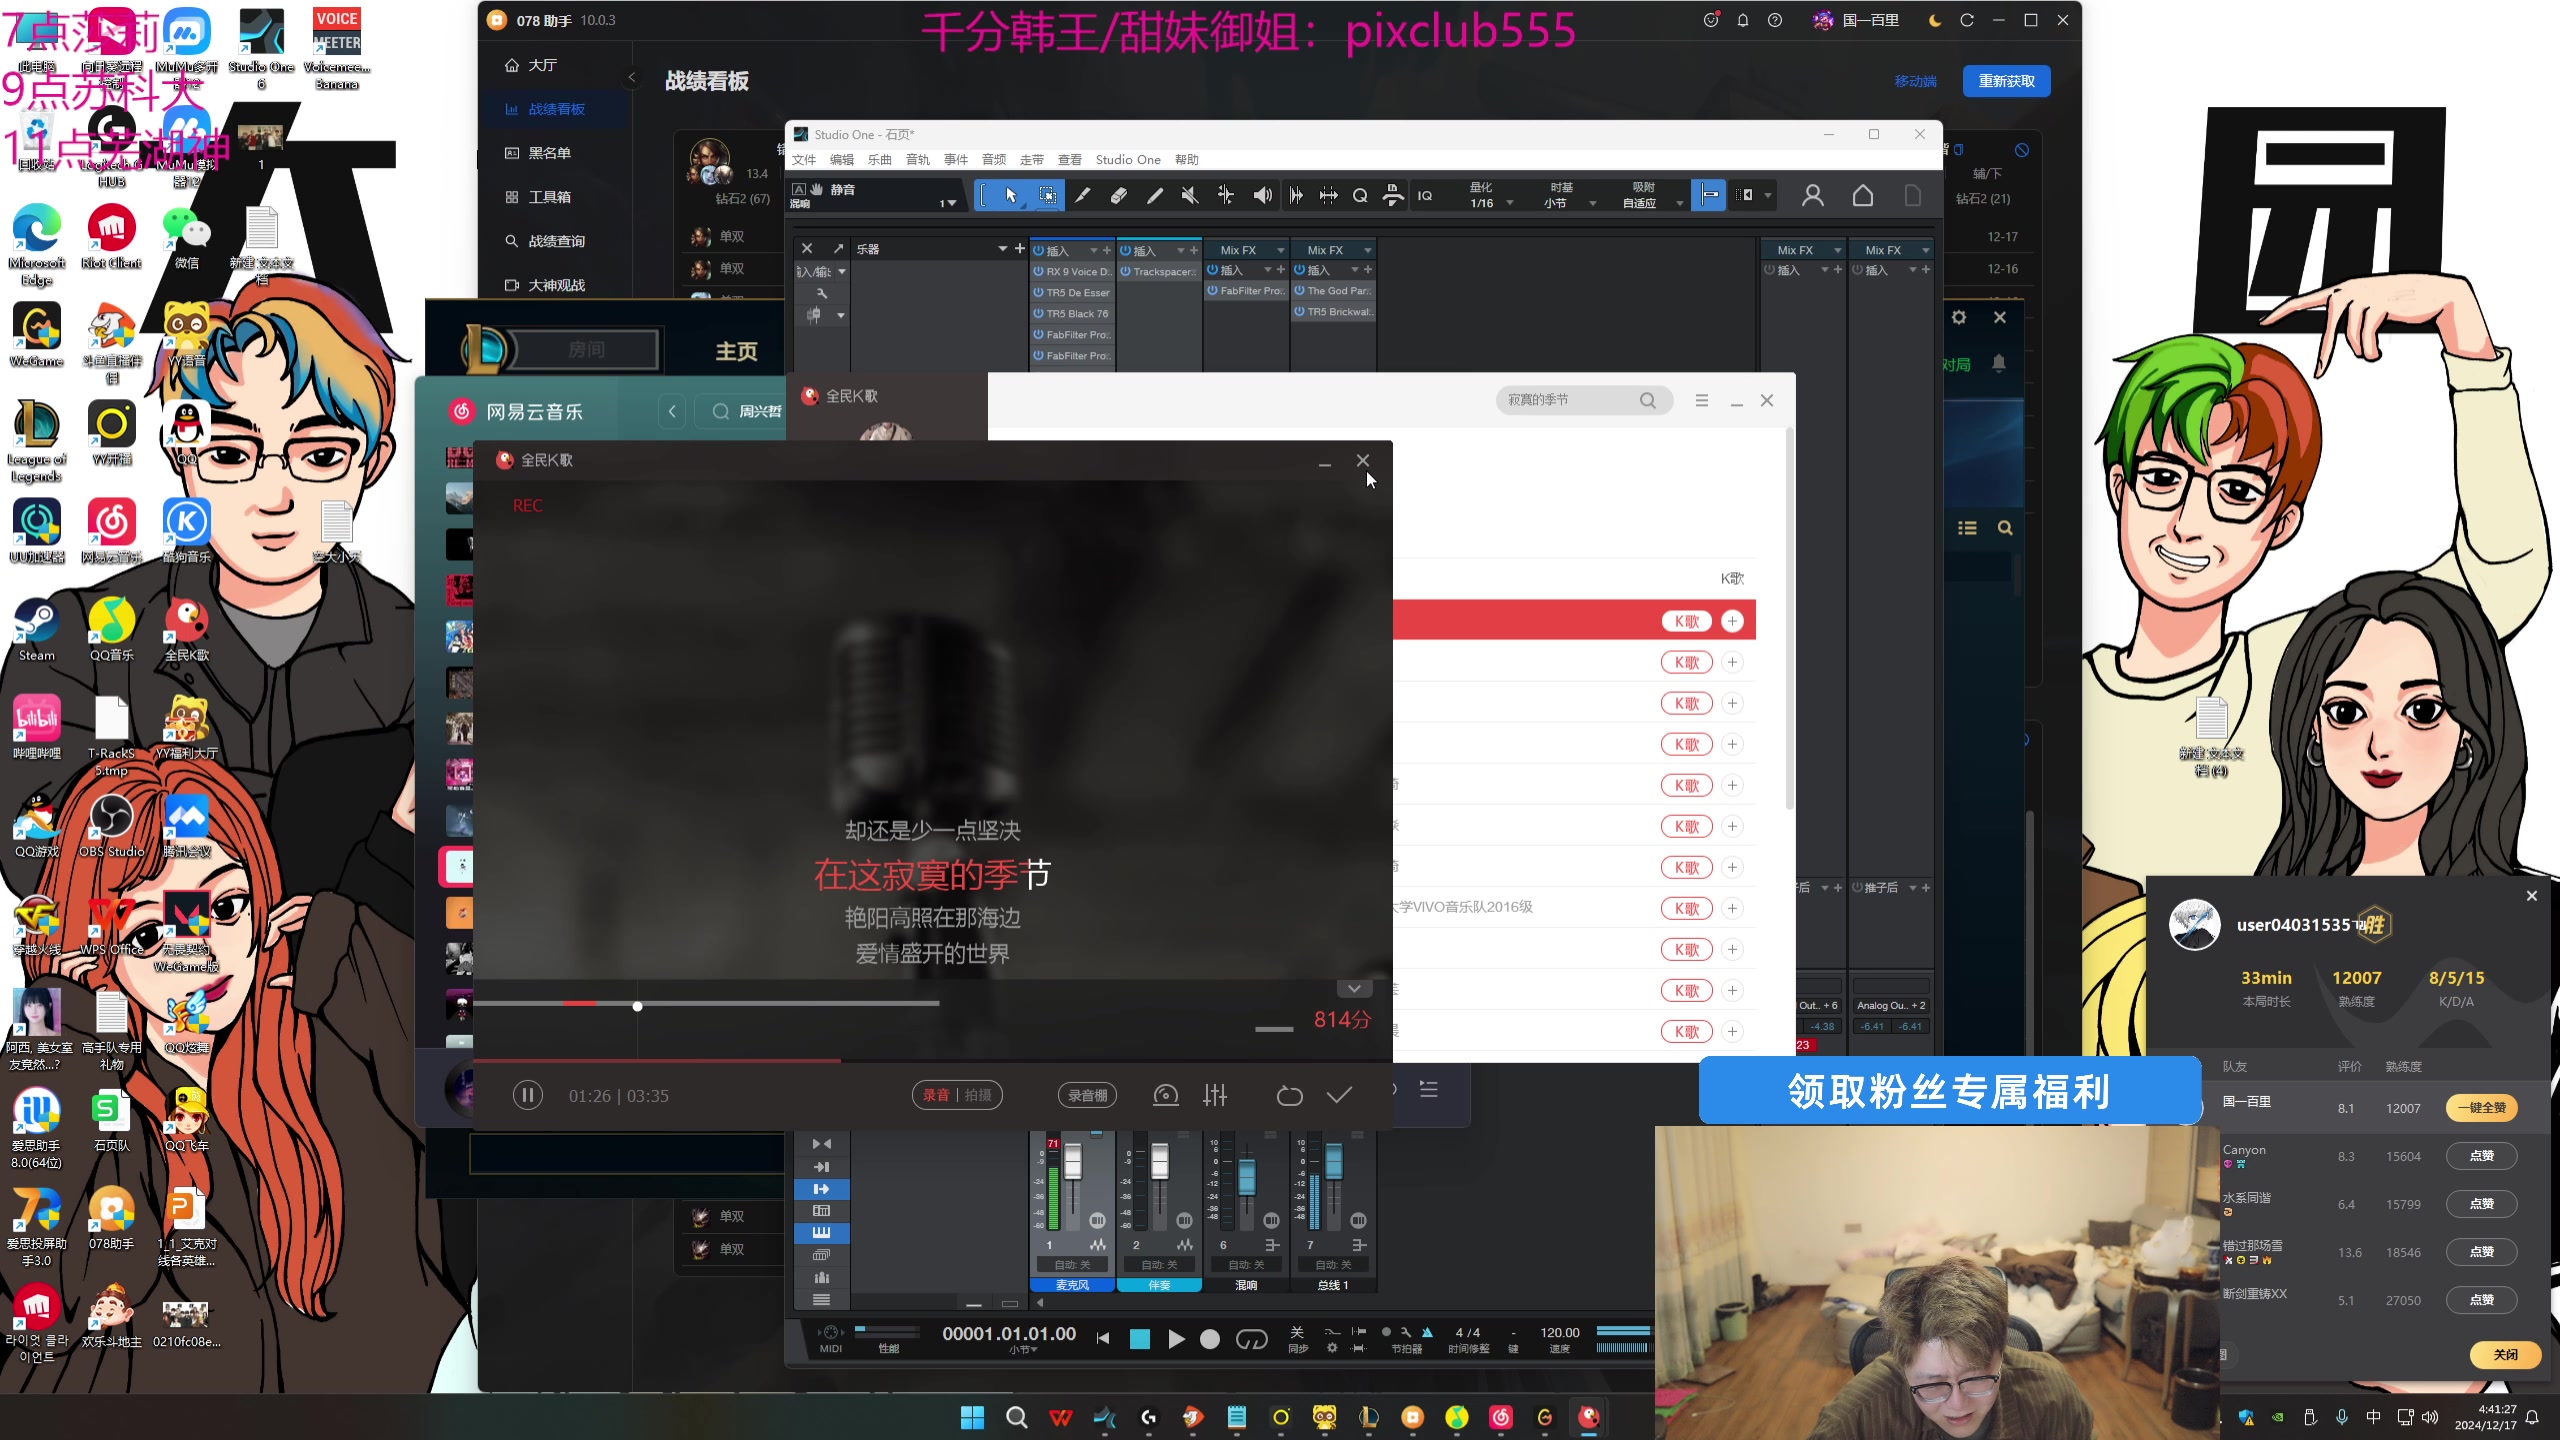Collapse the 078 助手 sidebar arrow
The image size is (2560, 1440).
pyautogui.click(x=631, y=76)
